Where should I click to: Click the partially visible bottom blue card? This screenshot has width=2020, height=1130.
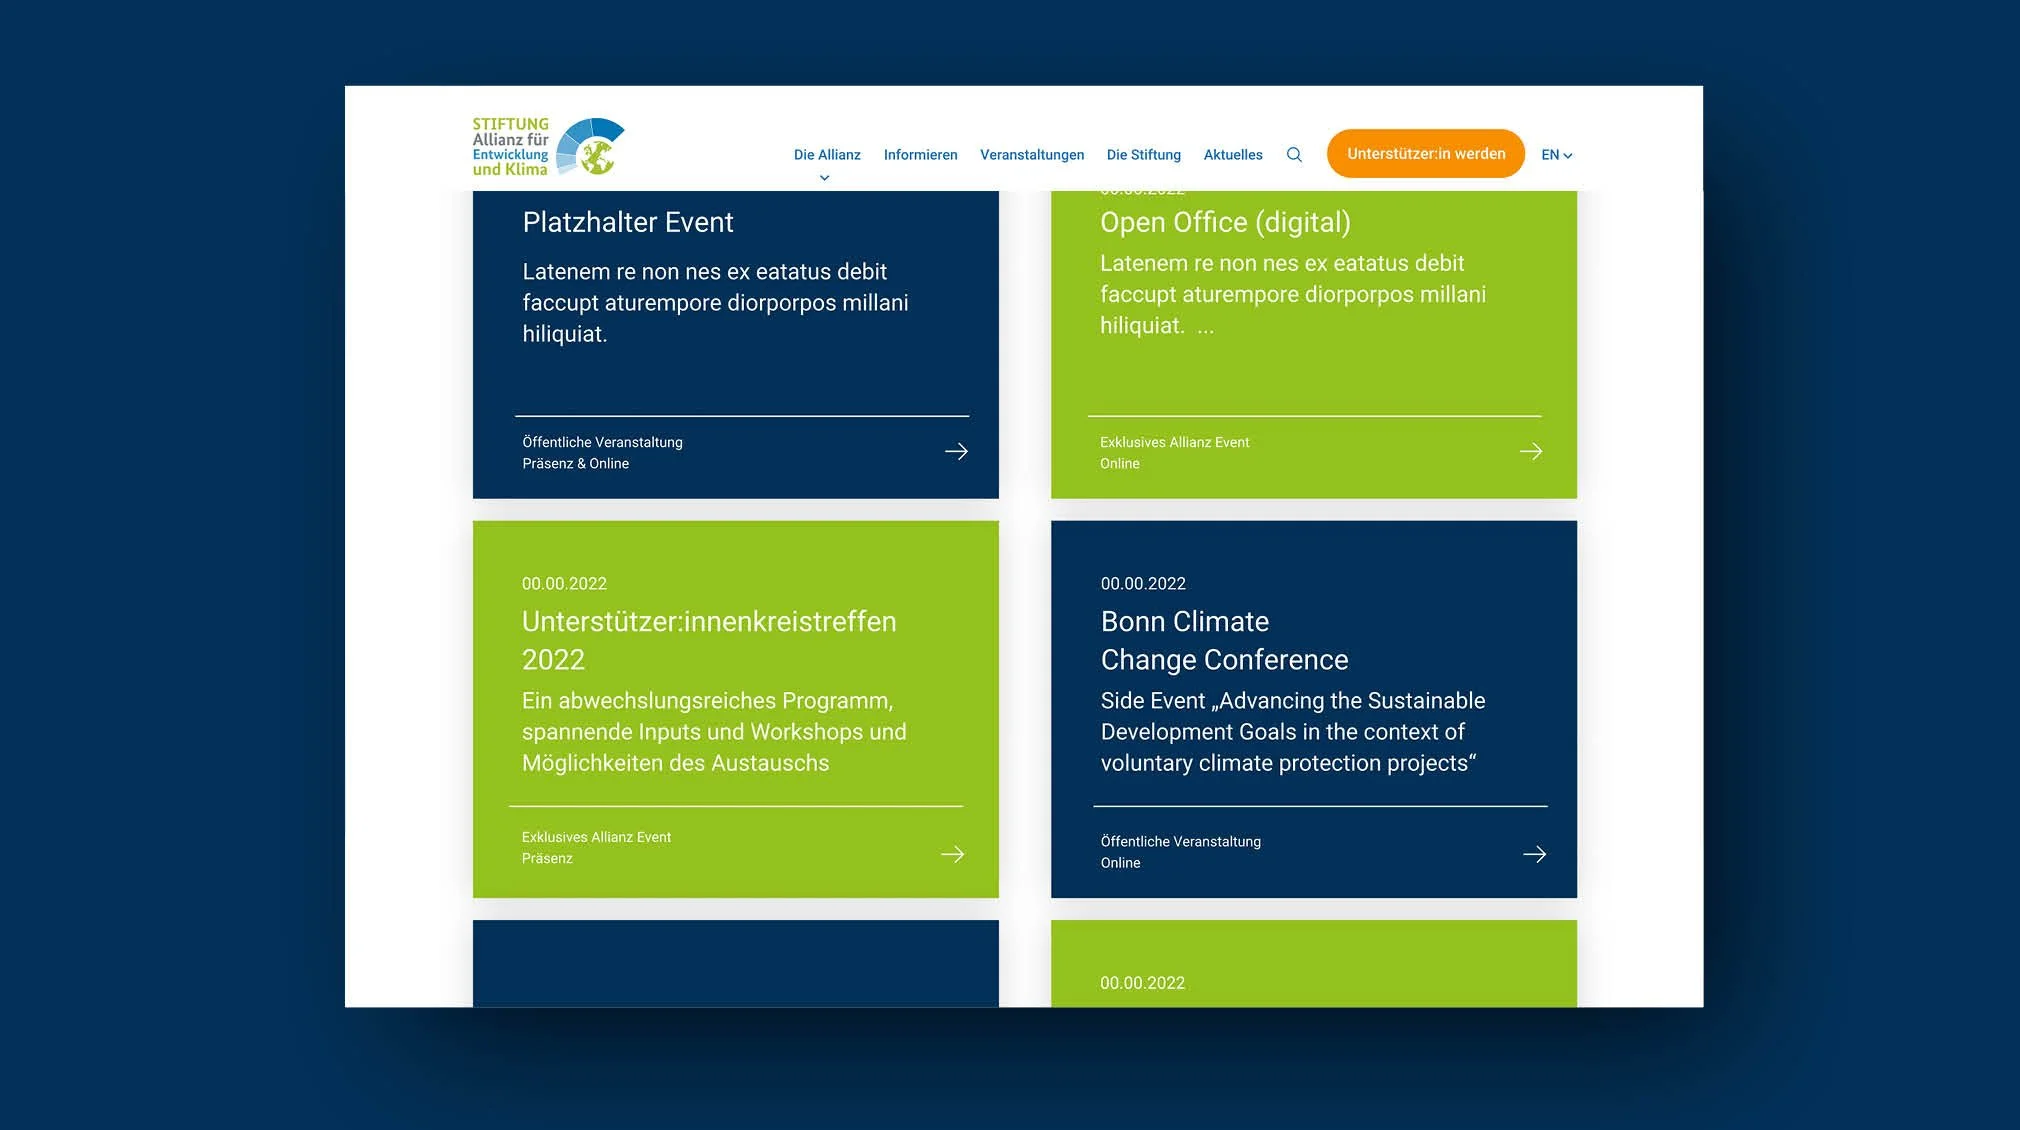pyautogui.click(x=735, y=963)
